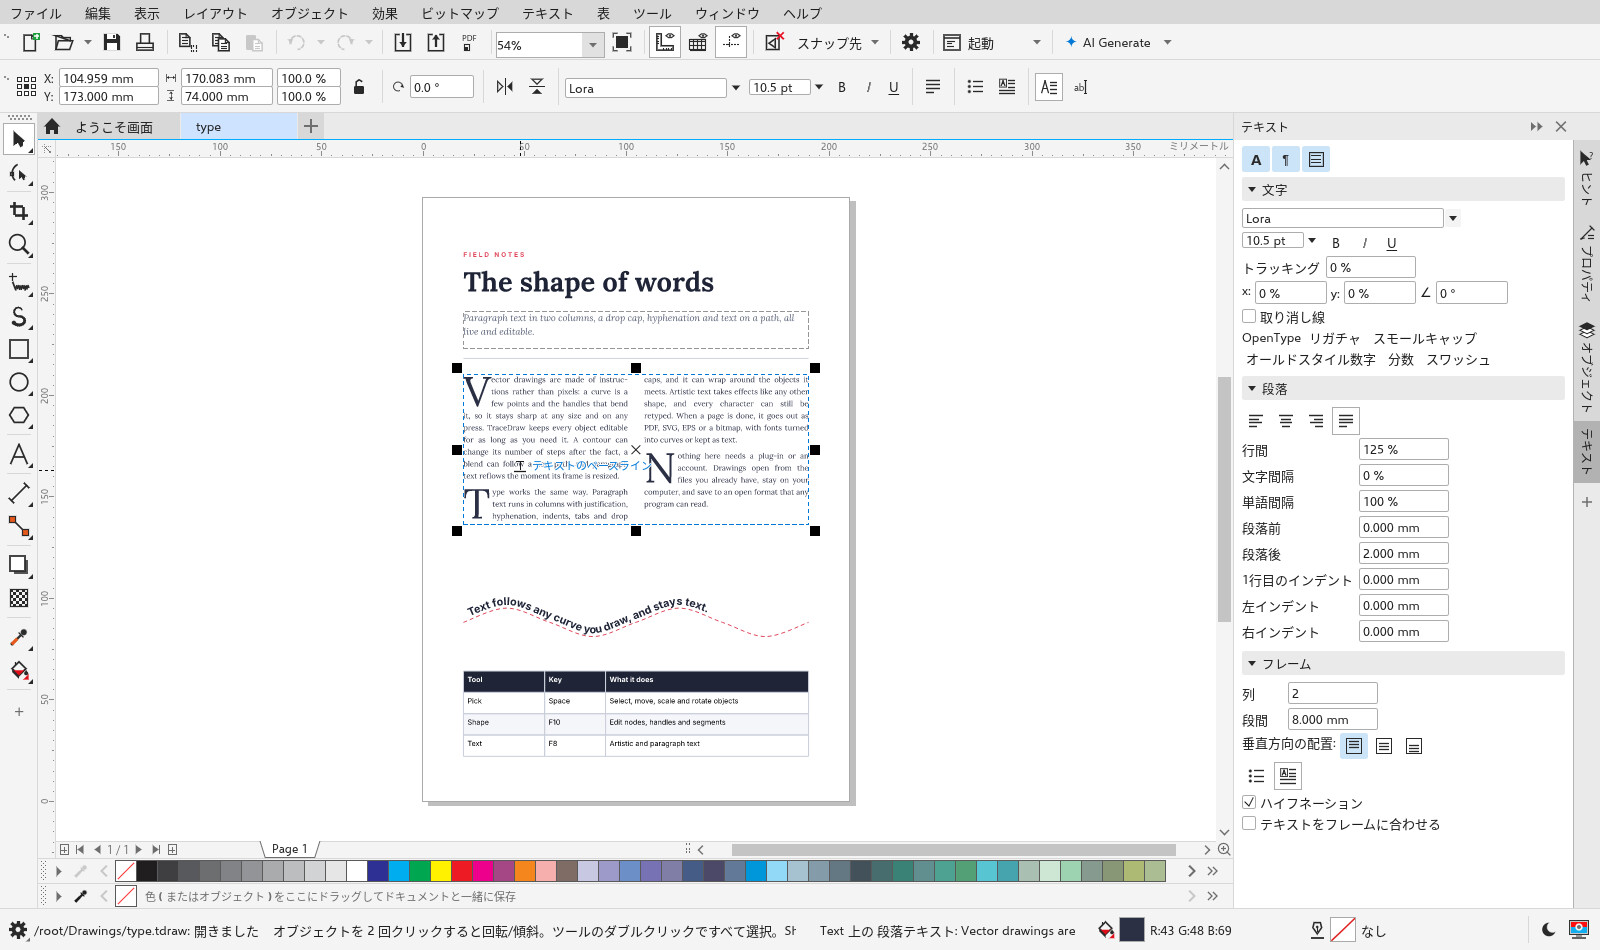
Task: Click full justify alignment in paragraph section
Action: [x=1346, y=421]
